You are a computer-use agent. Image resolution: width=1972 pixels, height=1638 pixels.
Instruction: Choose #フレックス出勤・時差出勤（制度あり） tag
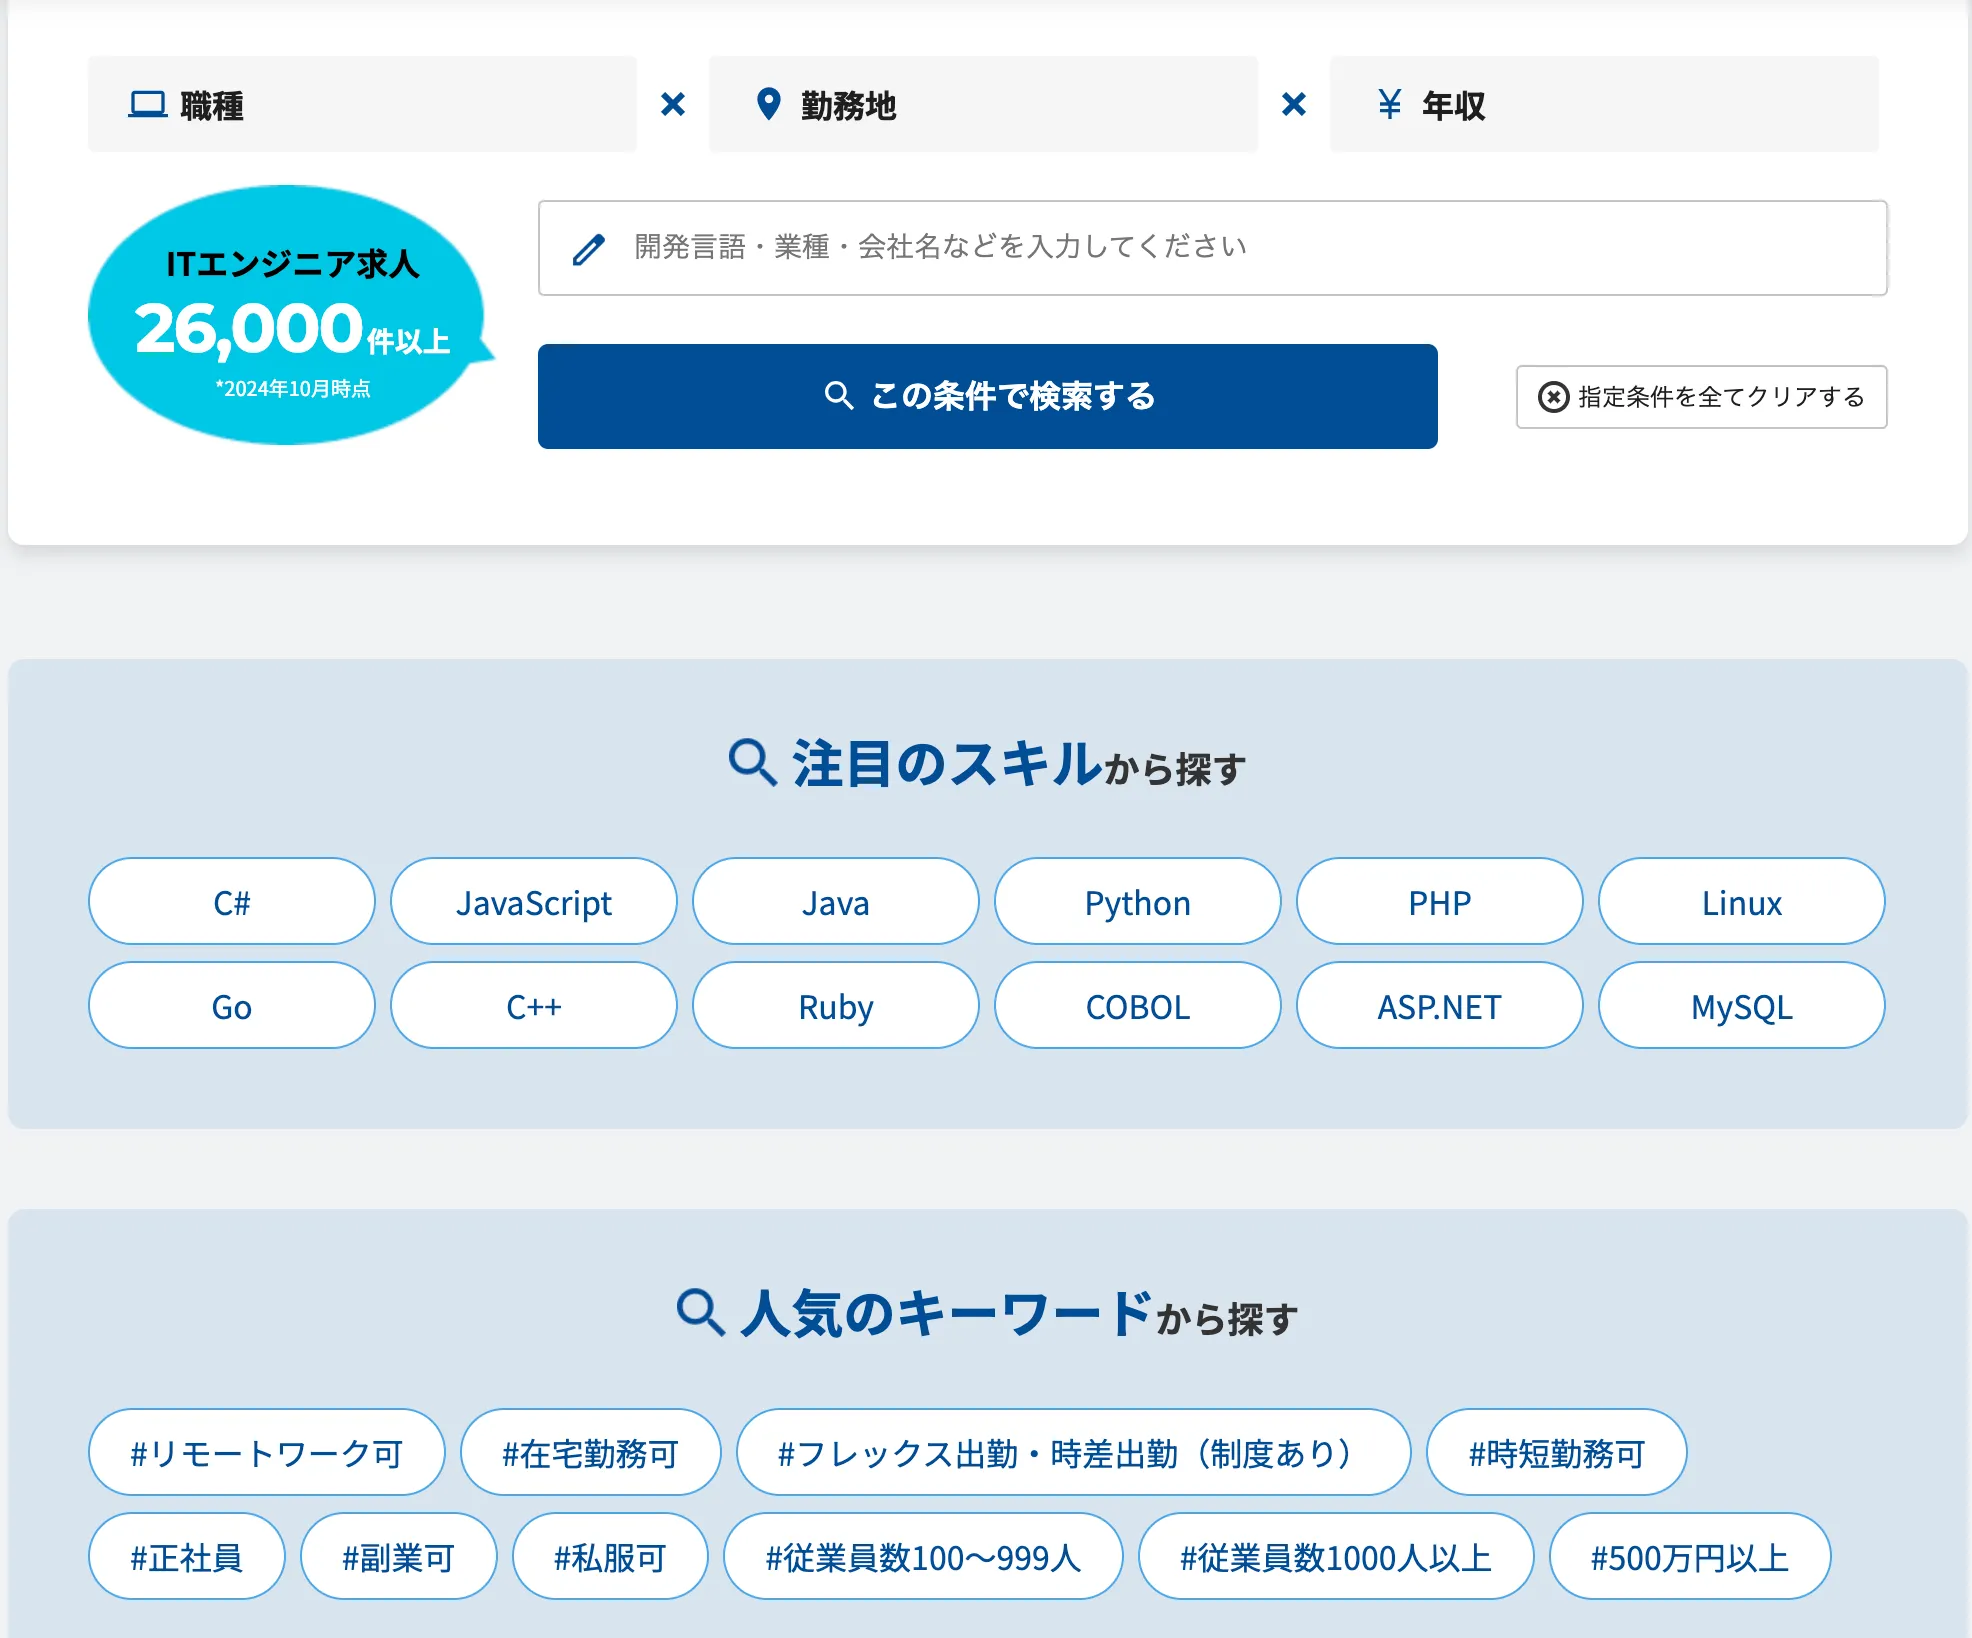(x=1074, y=1453)
